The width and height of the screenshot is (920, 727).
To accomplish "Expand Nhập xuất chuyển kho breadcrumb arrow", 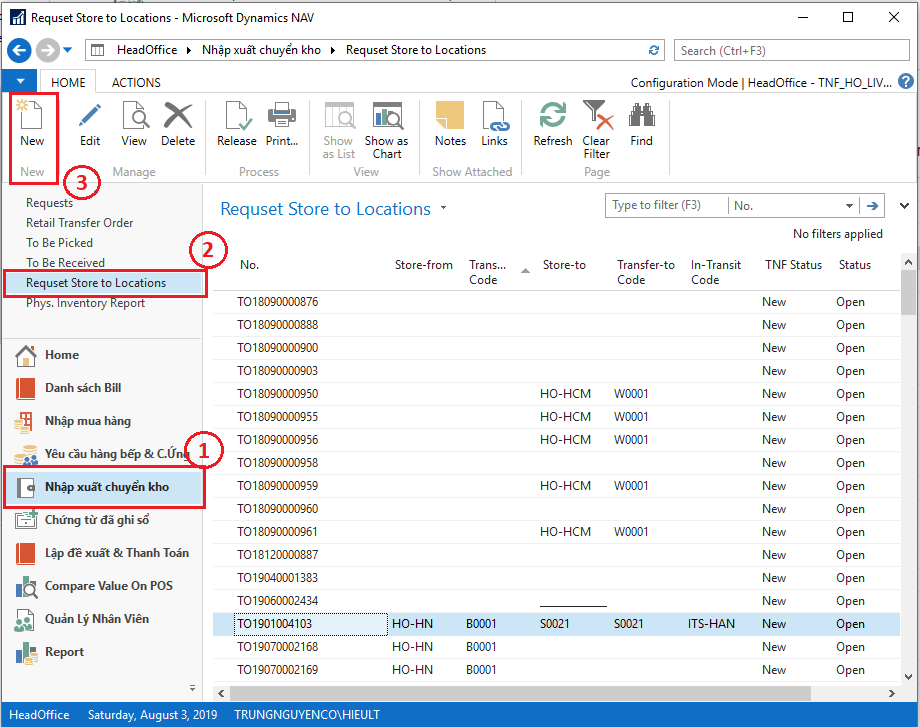I will [x=333, y=50].
